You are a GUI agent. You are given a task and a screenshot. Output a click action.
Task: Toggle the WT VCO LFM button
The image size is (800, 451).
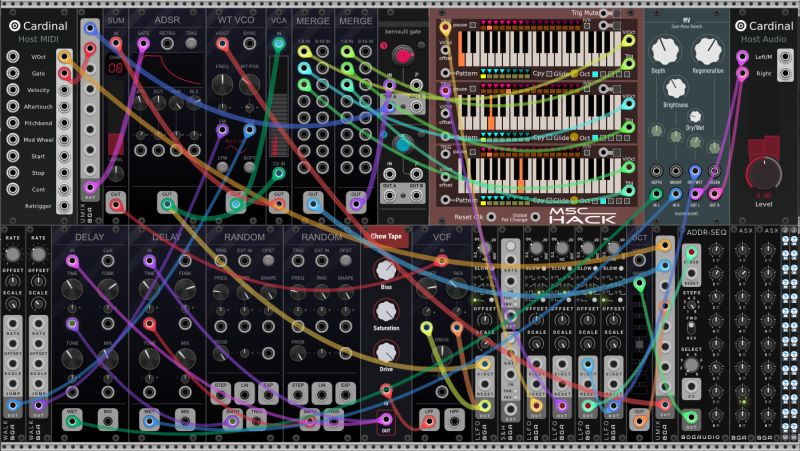tap(222, 167)
